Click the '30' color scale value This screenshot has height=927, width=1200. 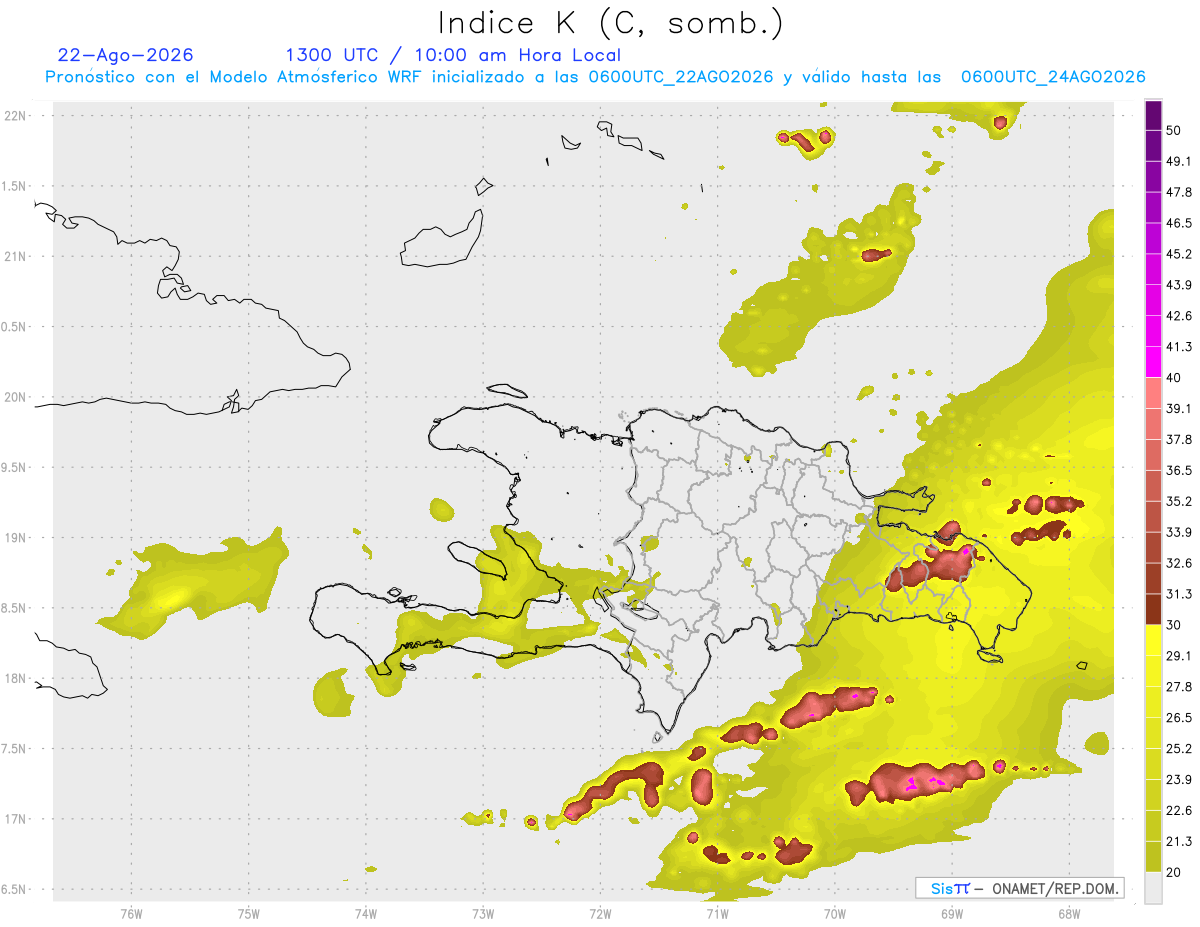[1175, 626]
